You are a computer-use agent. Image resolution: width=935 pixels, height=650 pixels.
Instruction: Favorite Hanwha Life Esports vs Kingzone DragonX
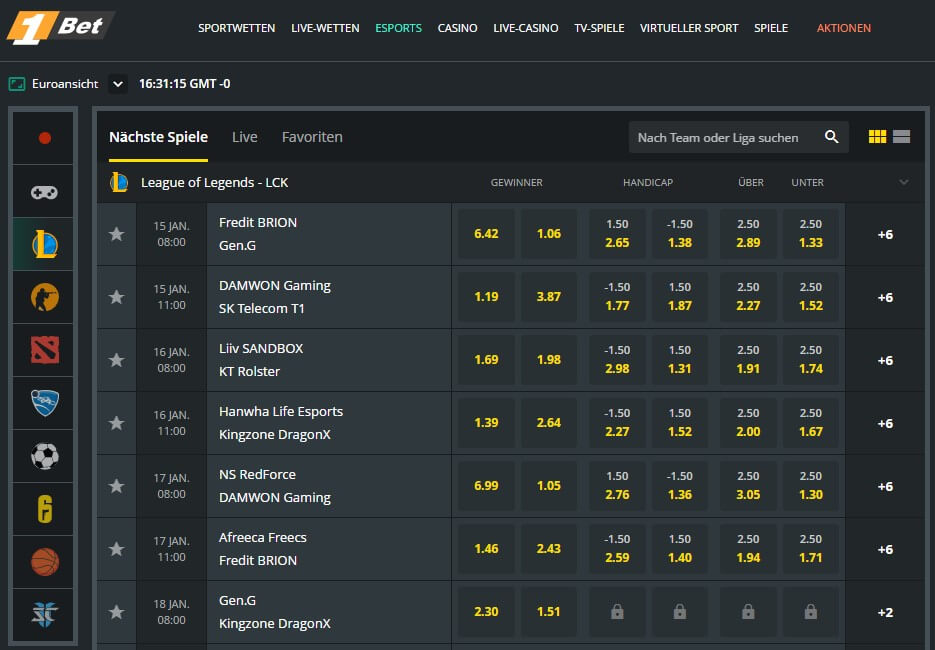pos(116,423)
